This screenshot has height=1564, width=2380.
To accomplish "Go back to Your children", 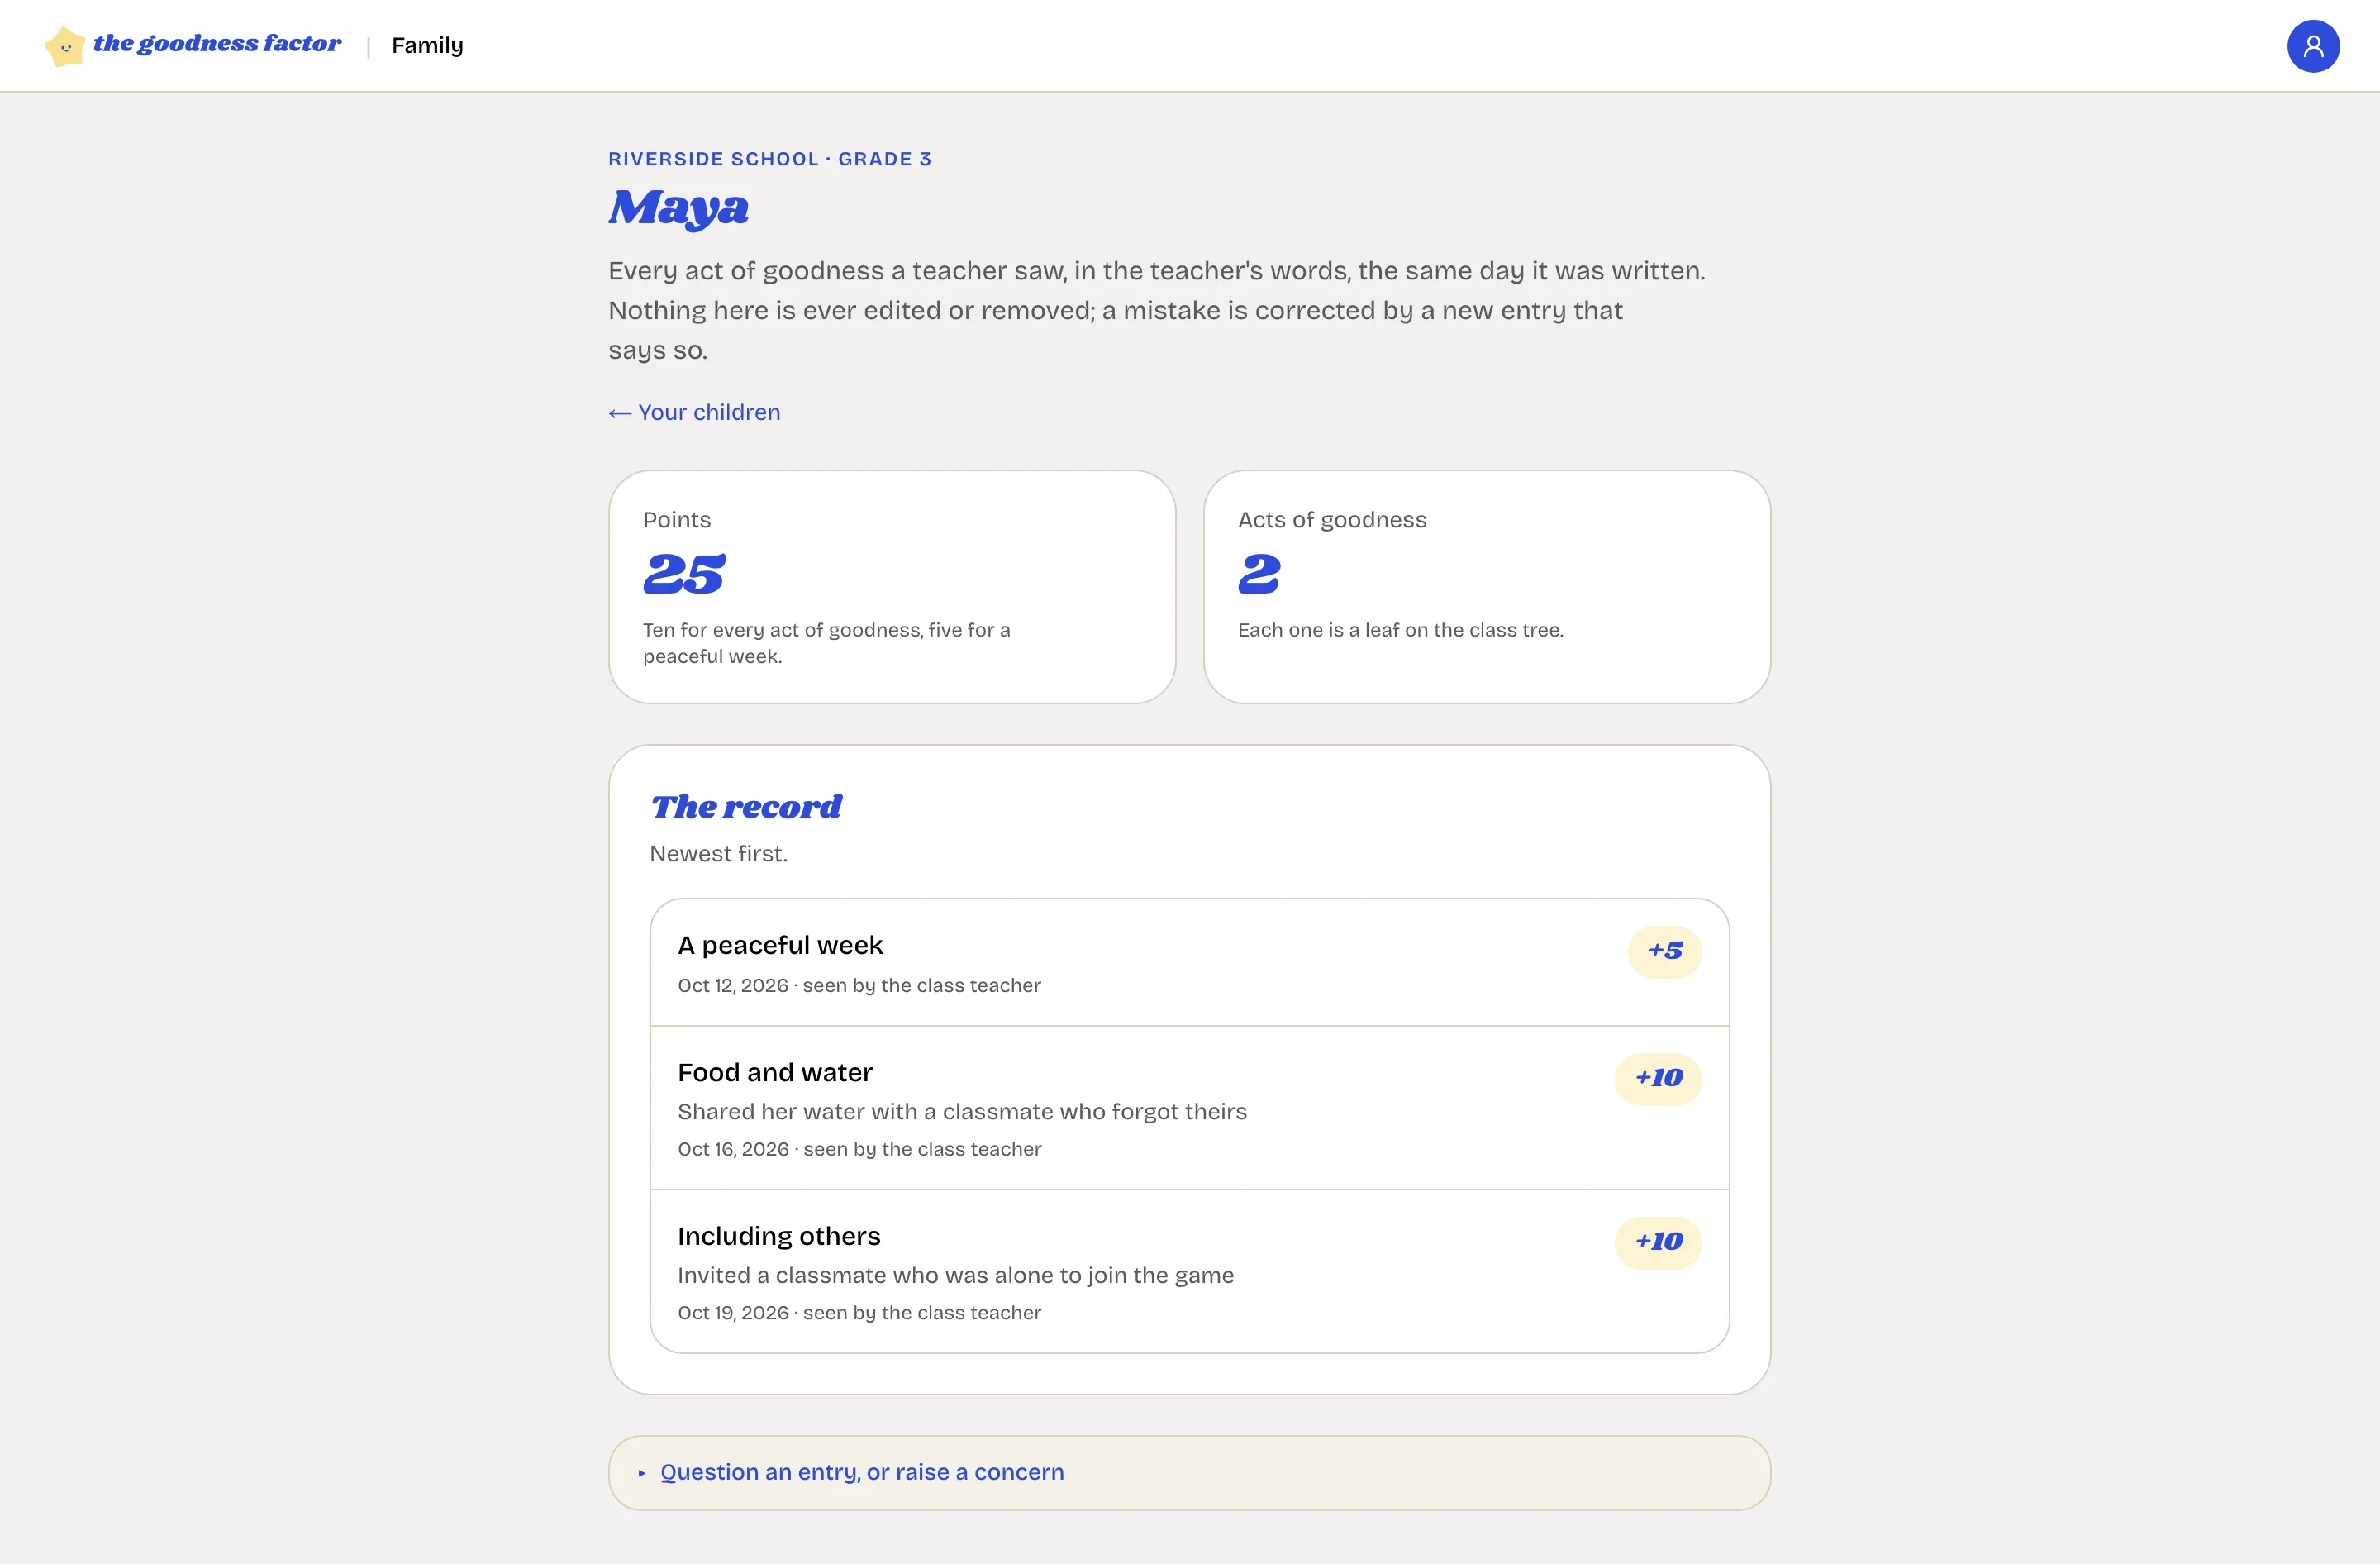I will pyautogui.click(x=694, y=412).
